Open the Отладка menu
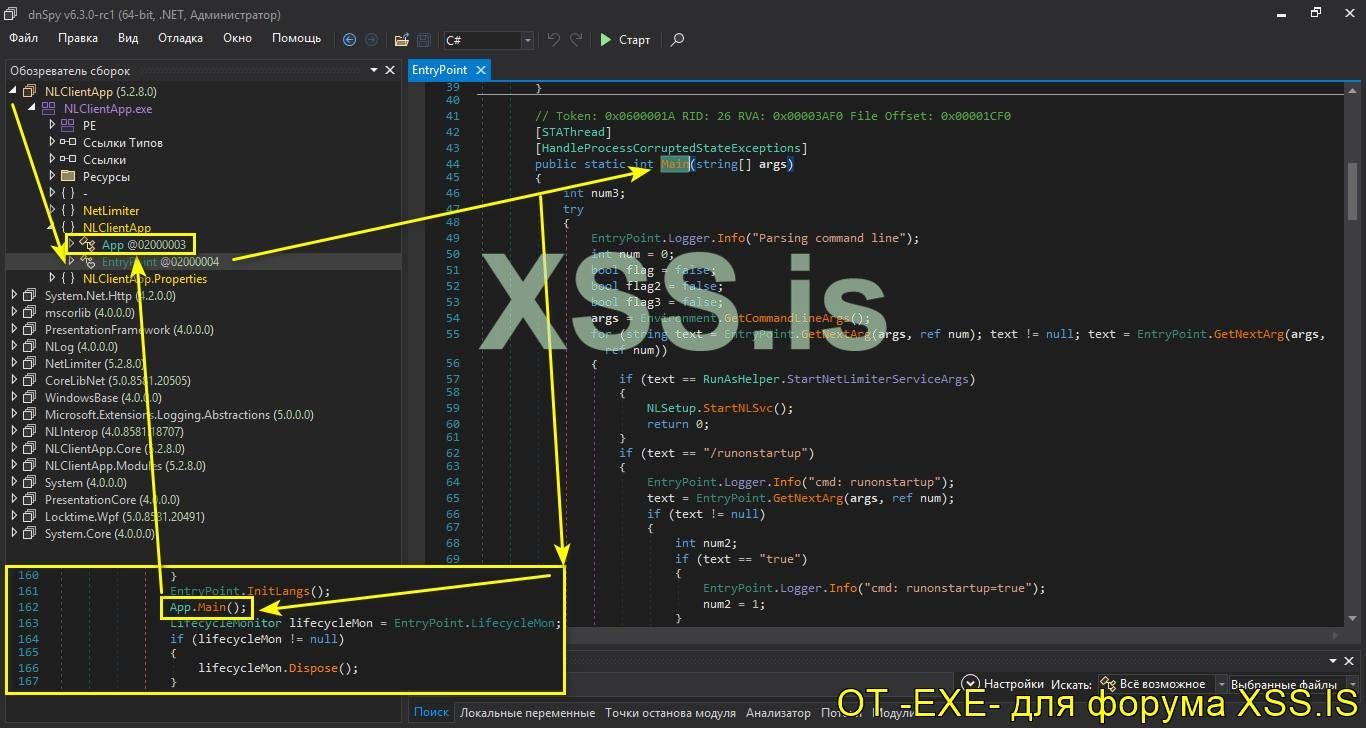This screenshot has width=1366, height=729. (180, 38)
